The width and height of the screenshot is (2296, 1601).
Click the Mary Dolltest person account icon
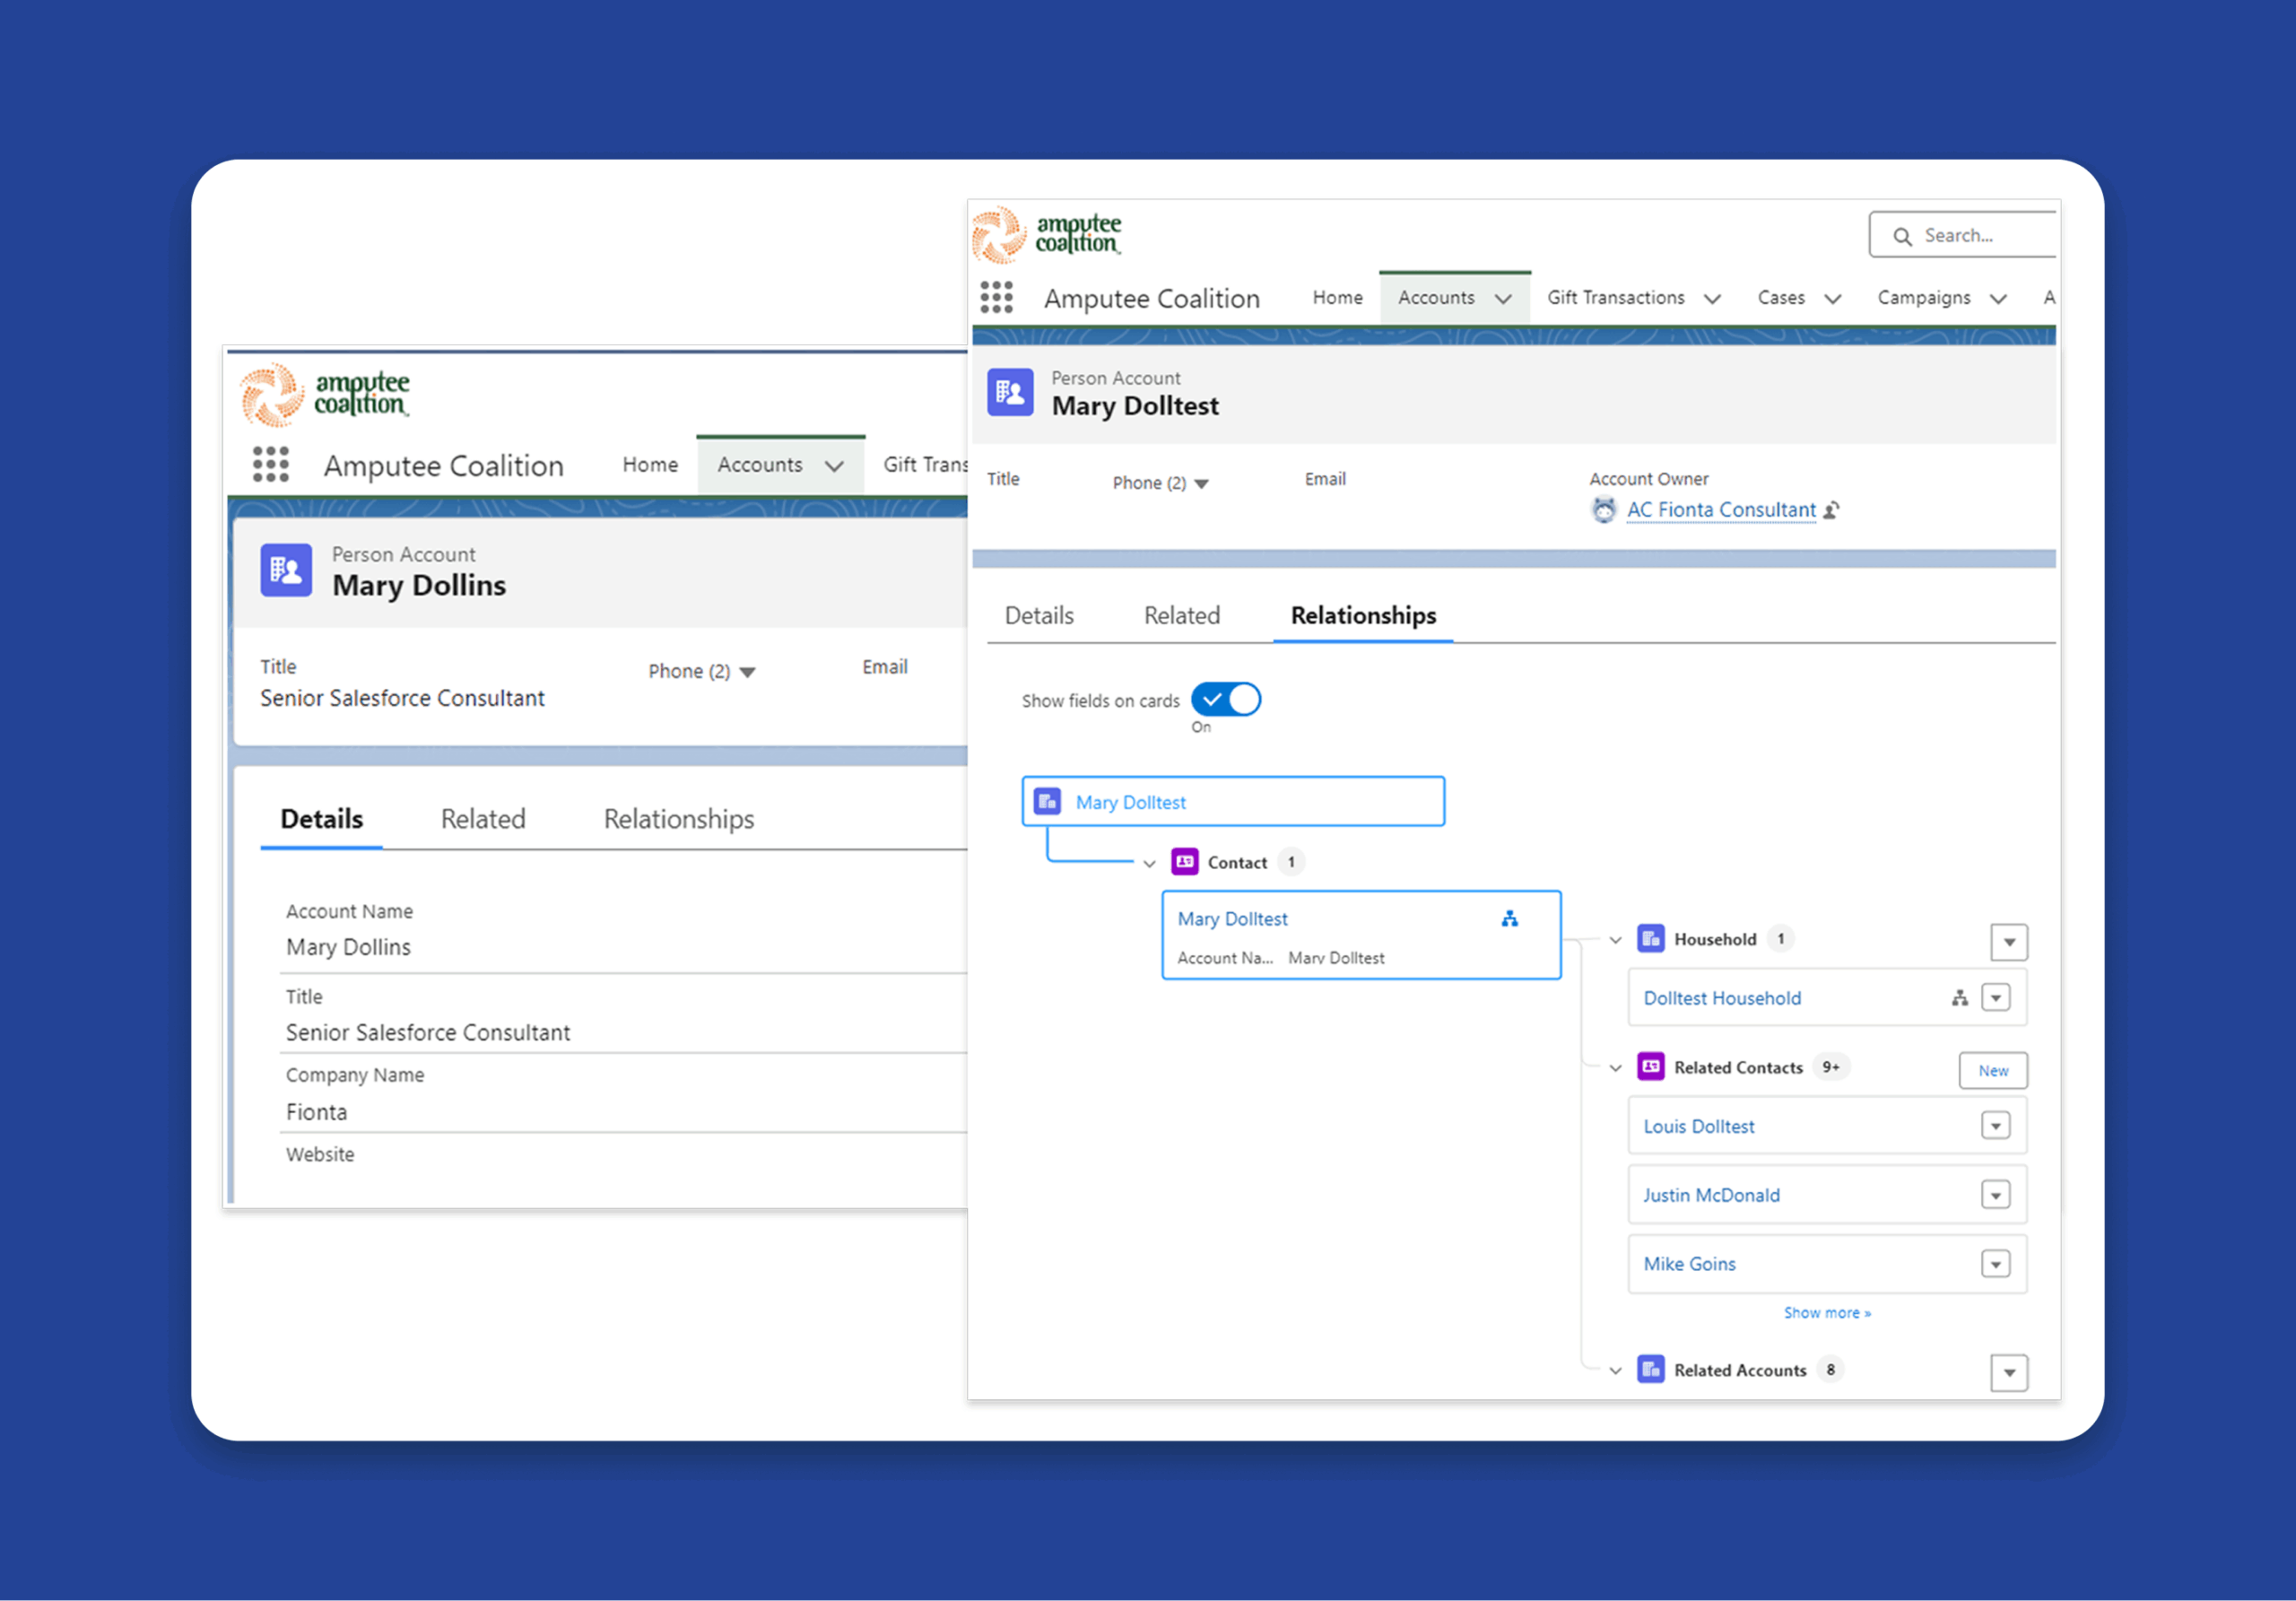1010,392
